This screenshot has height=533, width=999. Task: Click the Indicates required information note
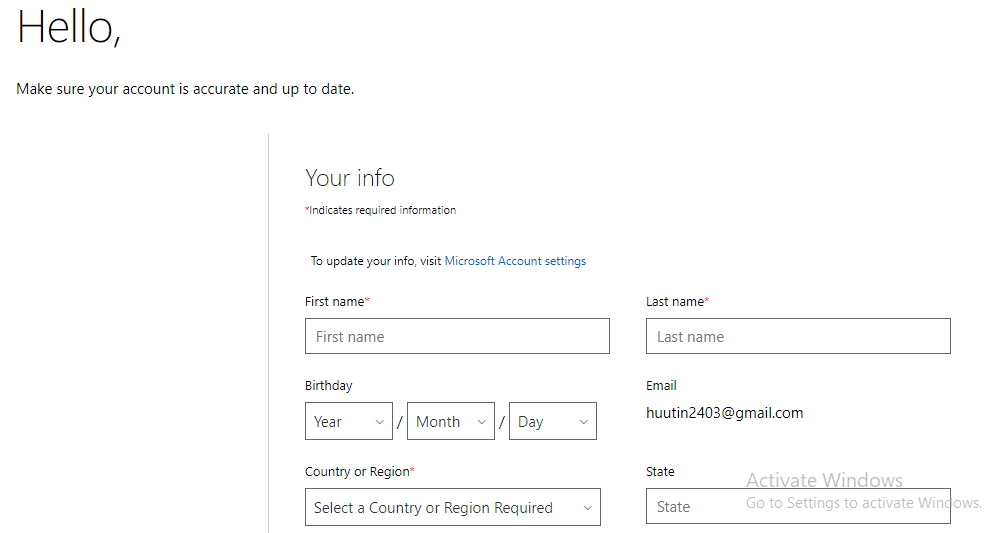point(380,210)
